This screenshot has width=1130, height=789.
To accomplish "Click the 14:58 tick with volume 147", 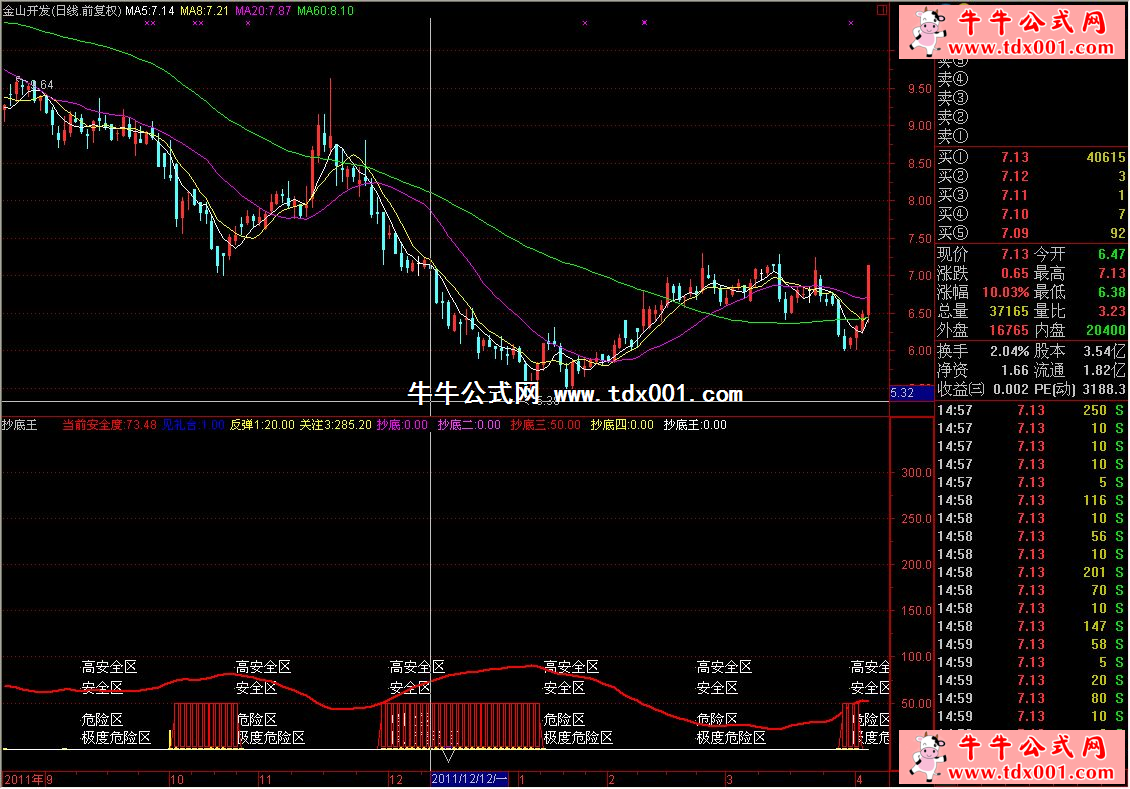I will (x=1031, y=627).
